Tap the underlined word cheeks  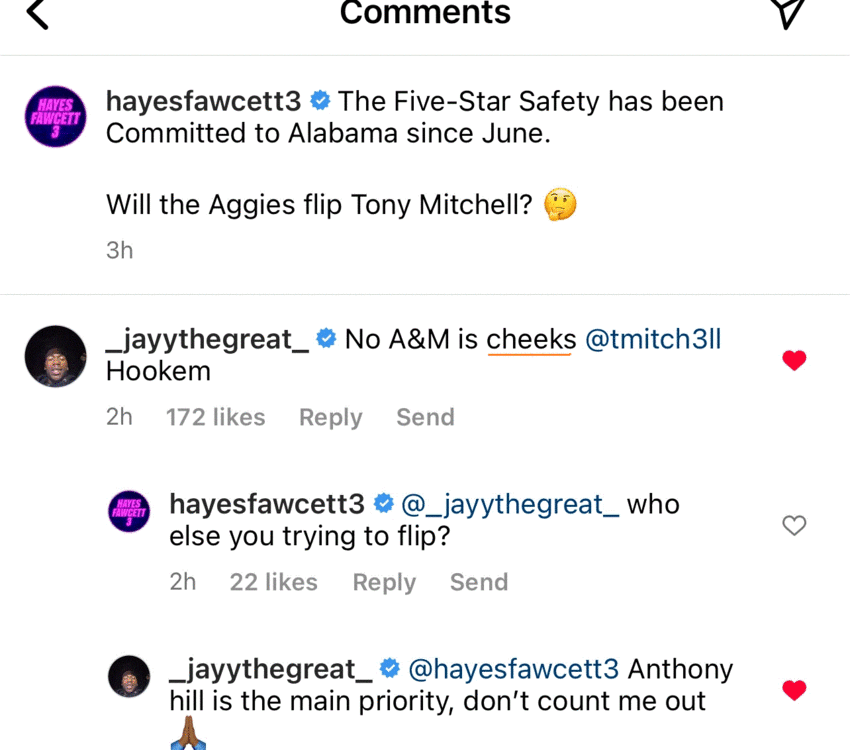(530, 339)
